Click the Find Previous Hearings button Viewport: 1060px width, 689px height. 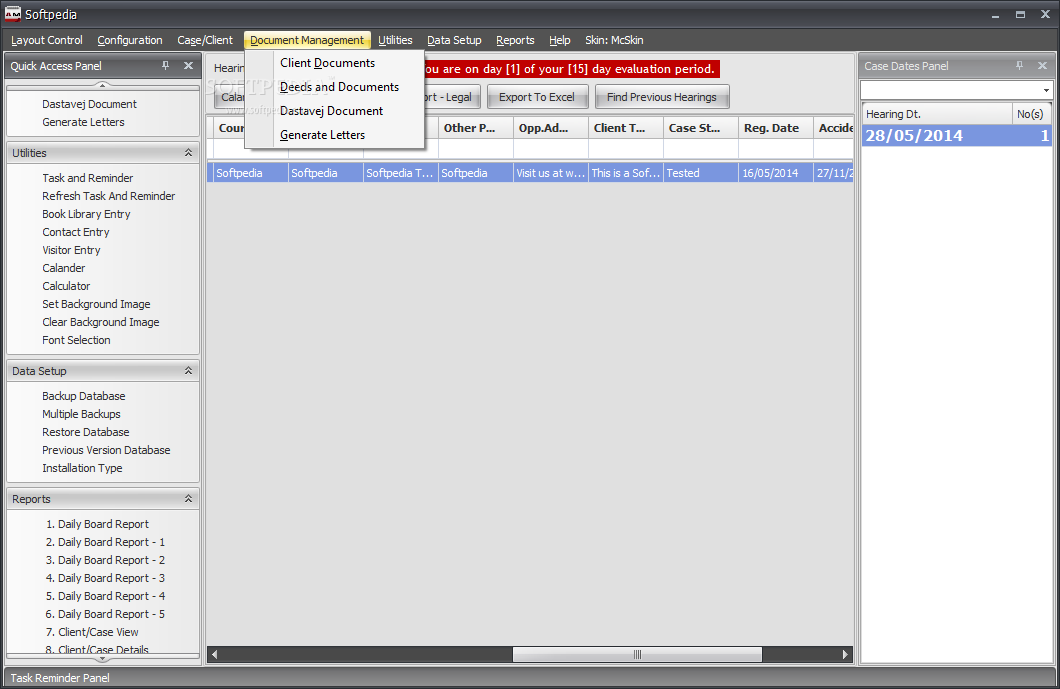coord(661,97)
